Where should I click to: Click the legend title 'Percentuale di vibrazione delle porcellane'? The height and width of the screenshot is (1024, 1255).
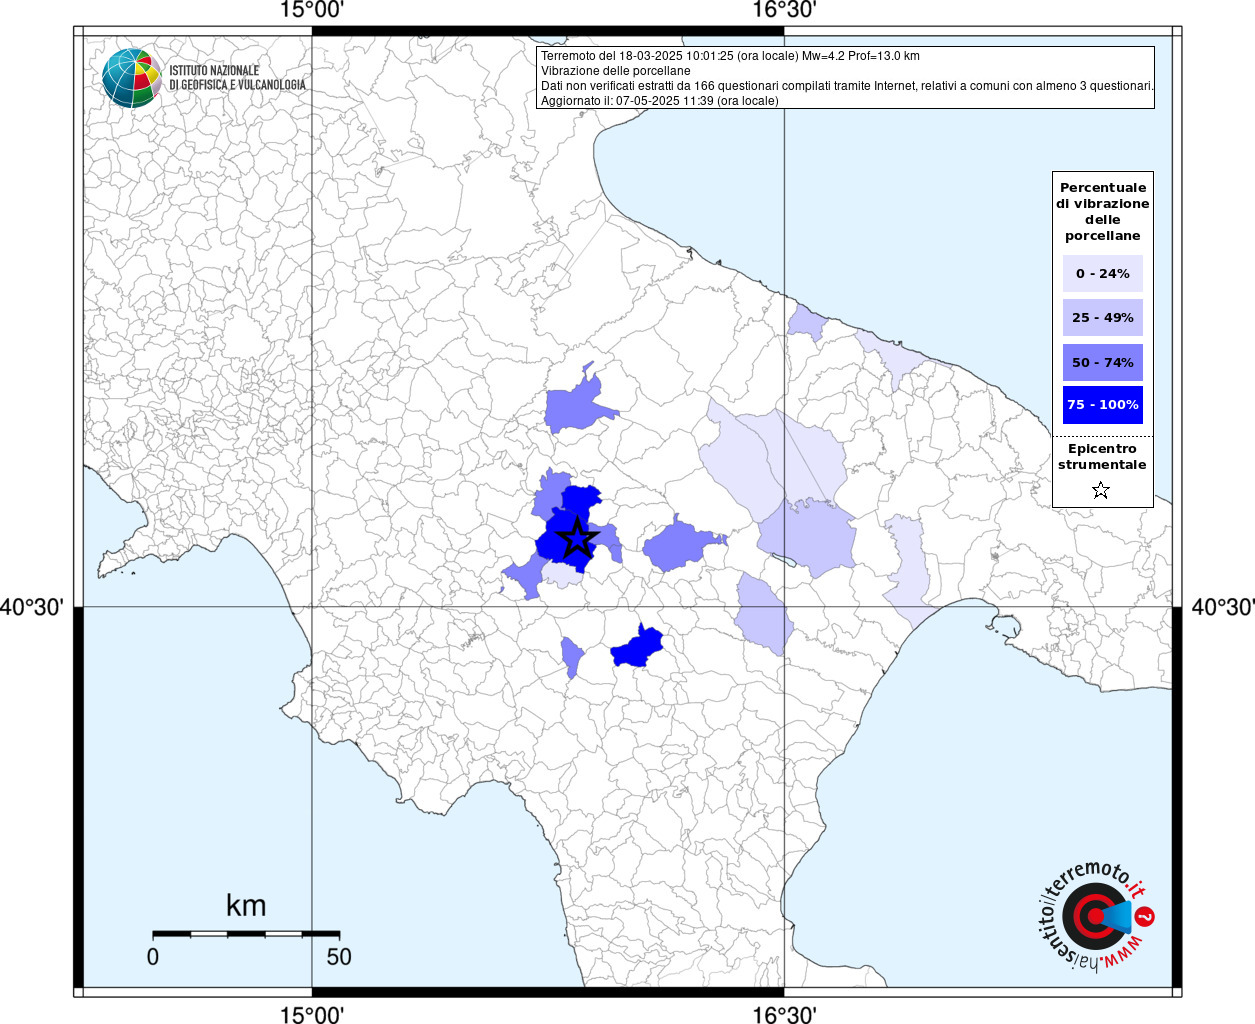[1102, 212]
